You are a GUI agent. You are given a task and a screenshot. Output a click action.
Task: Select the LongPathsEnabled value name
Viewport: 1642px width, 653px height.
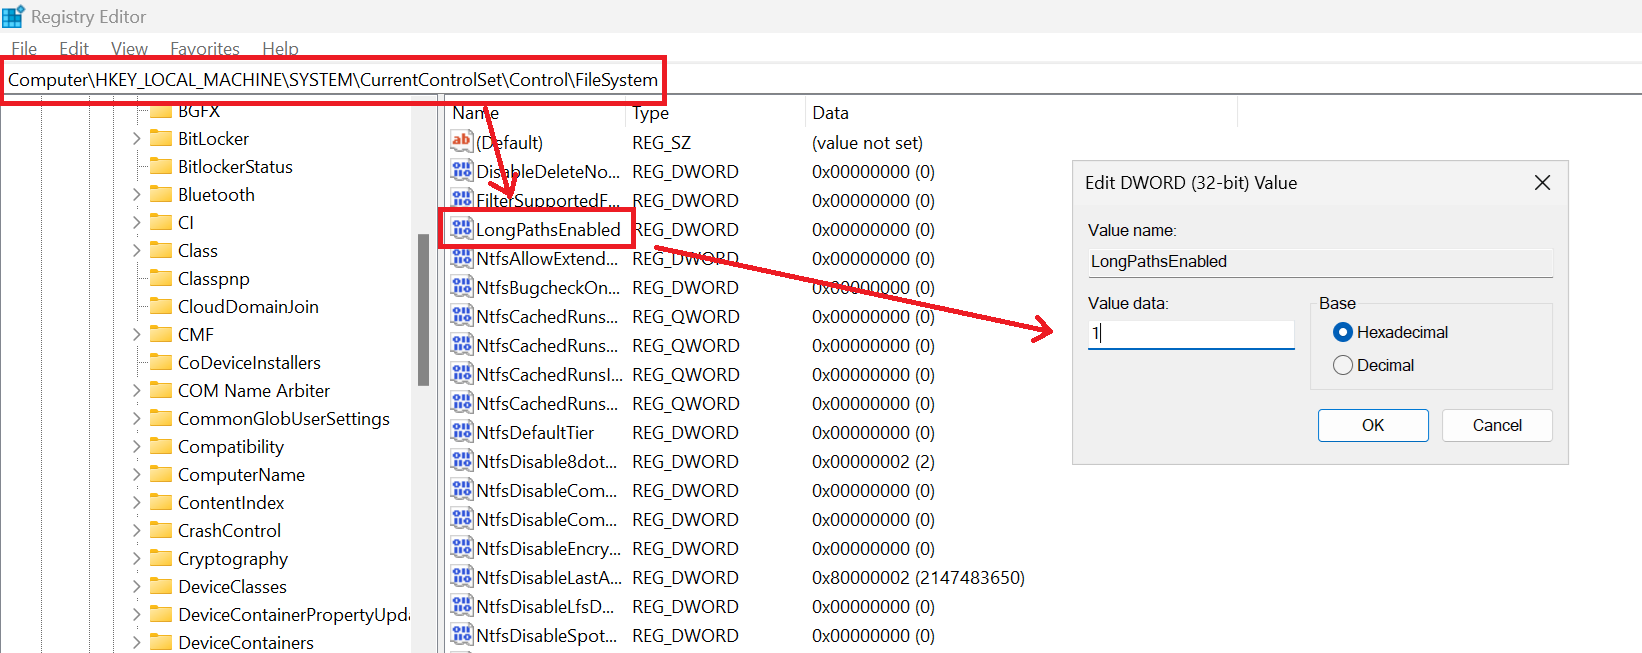click(x=548, y=229)
